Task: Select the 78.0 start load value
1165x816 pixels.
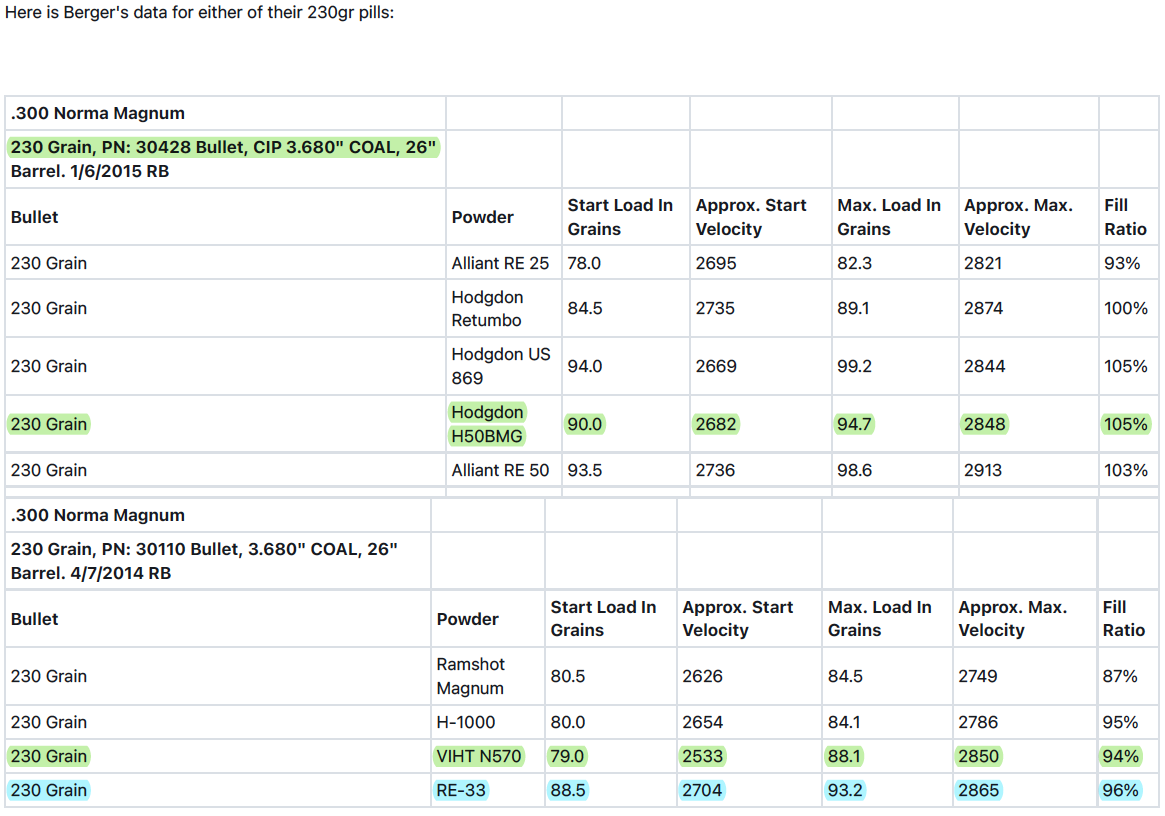Action: point(585,263)
